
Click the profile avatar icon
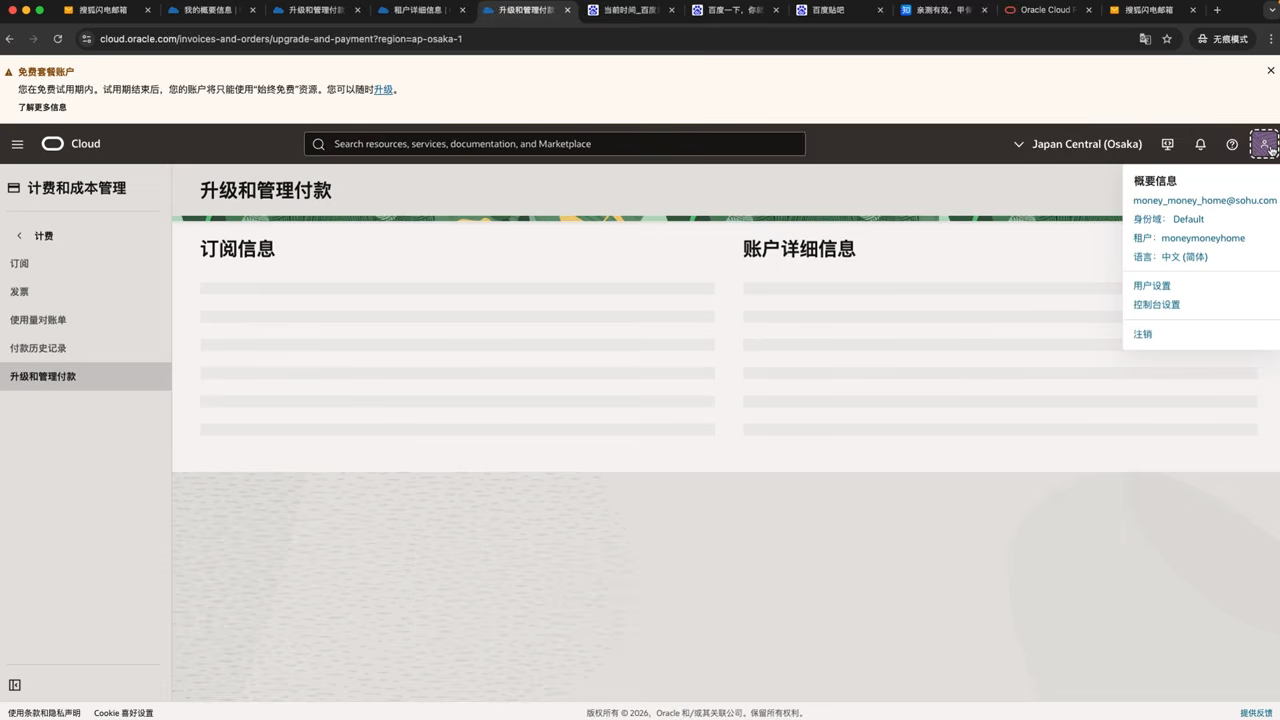(1264, 144)
